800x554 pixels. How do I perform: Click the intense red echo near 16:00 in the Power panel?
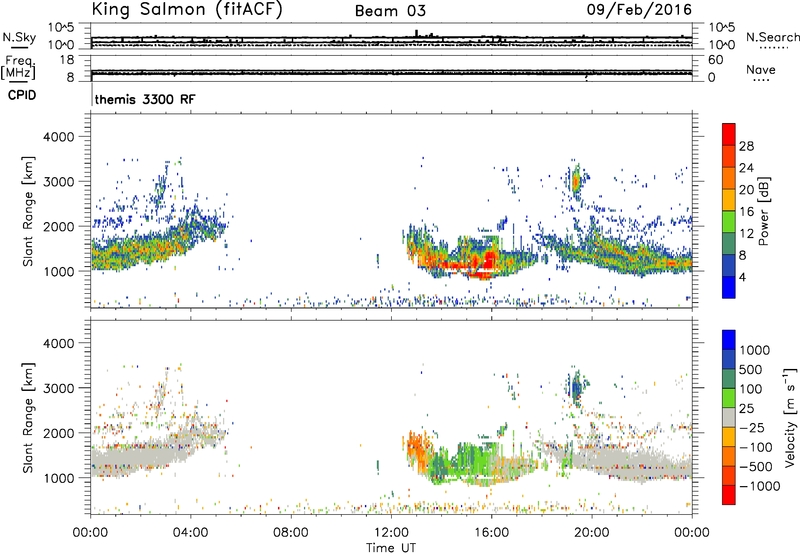(x=491, y=260)
